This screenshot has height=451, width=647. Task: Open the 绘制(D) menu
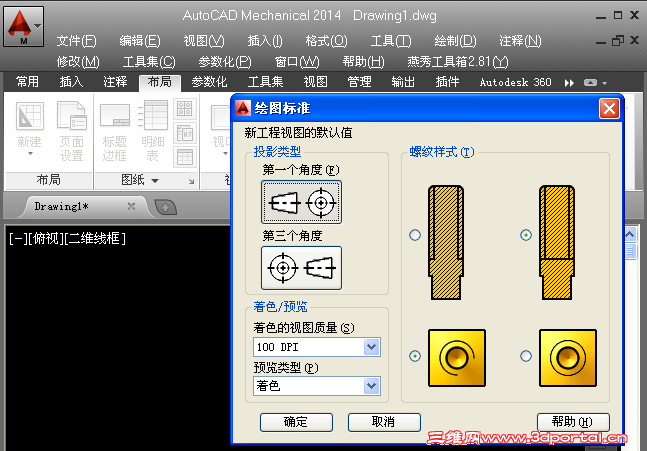click(455, 41)
